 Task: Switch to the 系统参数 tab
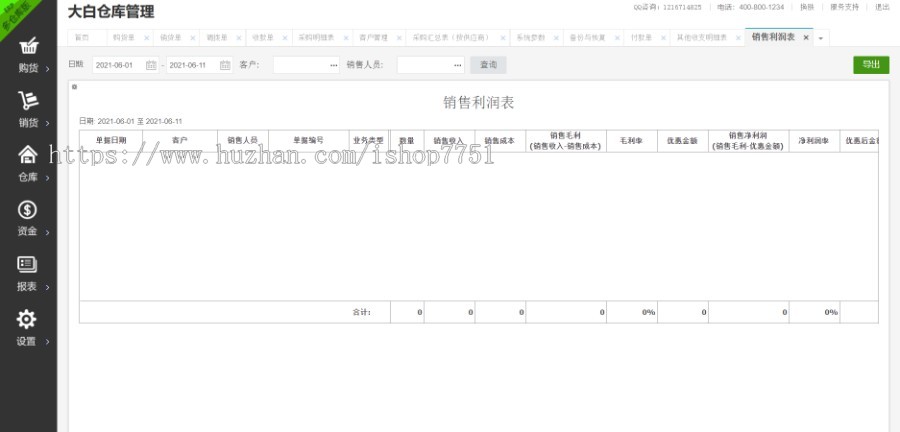pos(530,38)
